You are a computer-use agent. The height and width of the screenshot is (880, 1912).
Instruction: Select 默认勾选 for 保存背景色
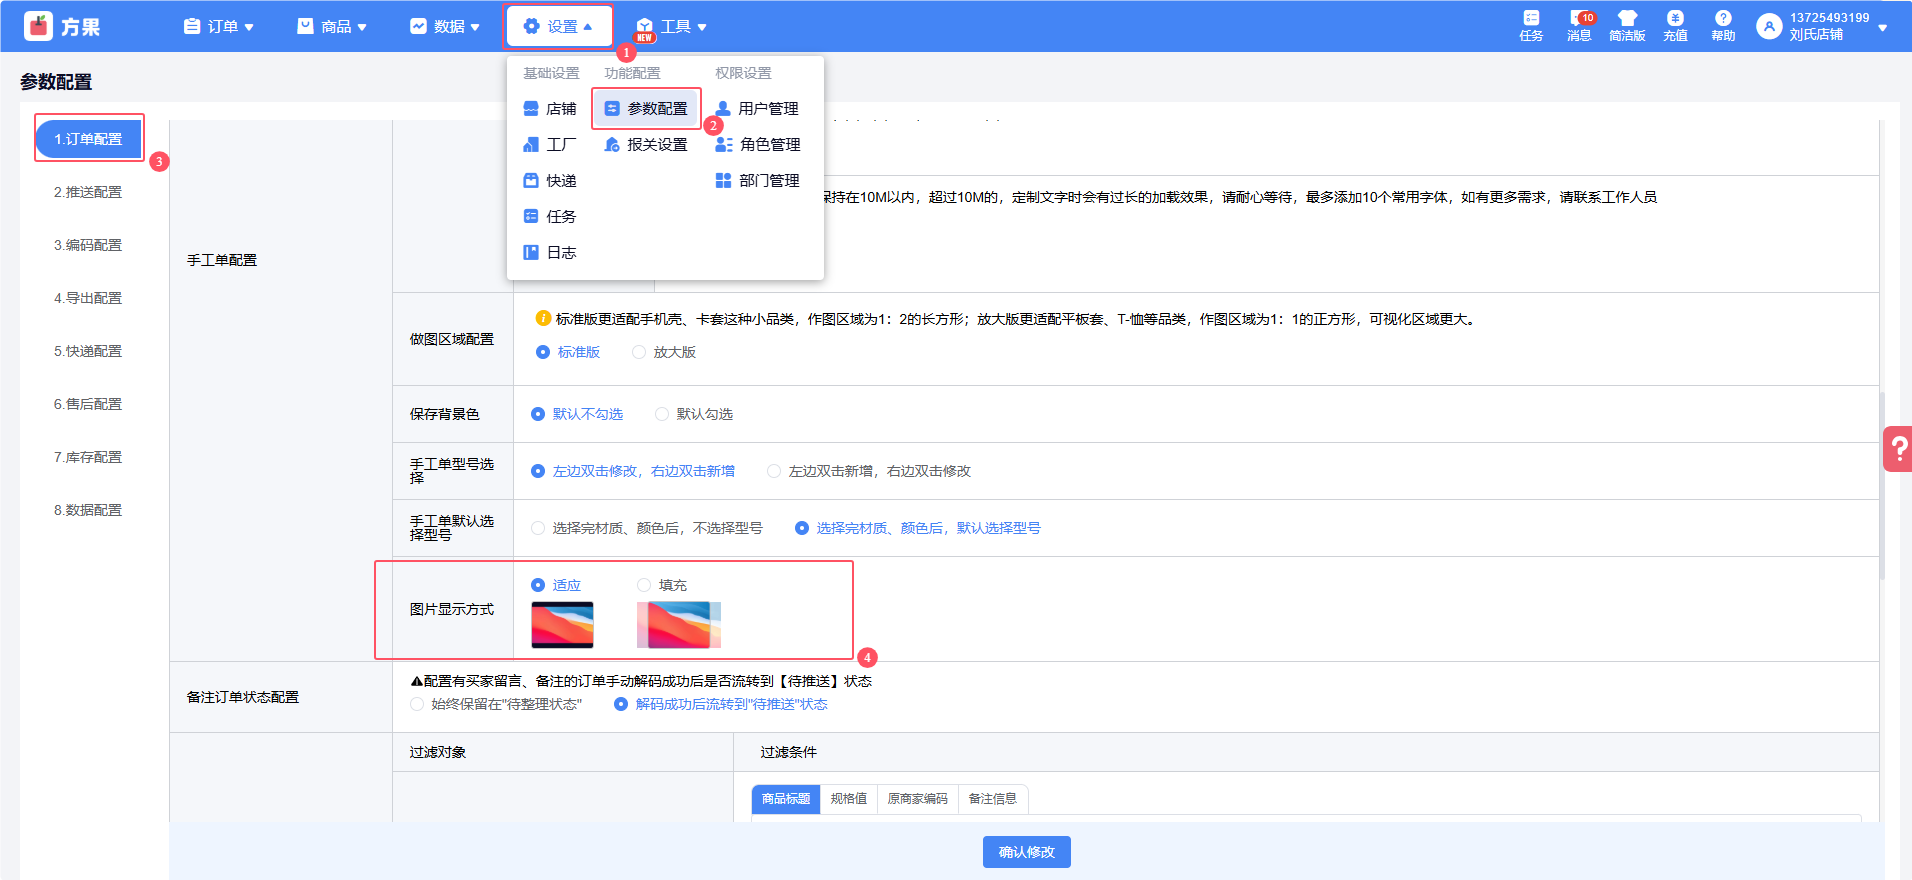662,414
